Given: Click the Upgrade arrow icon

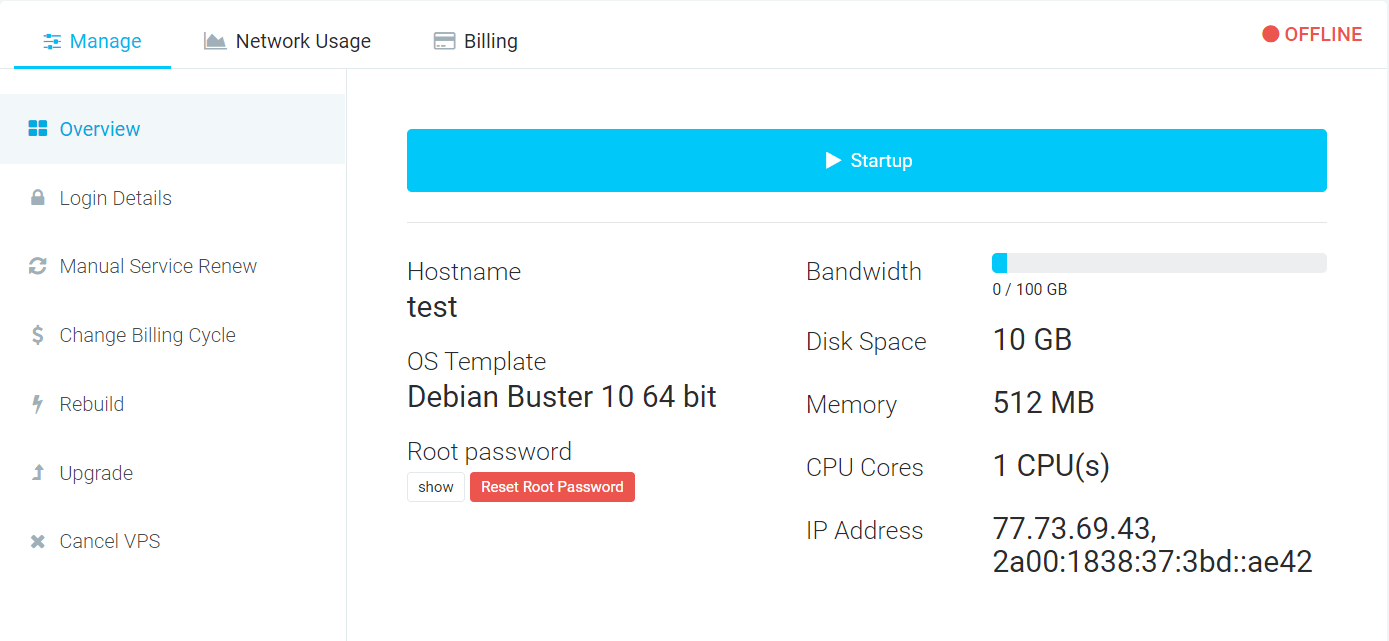Looking at the screenshot, I should pos(36,472).
